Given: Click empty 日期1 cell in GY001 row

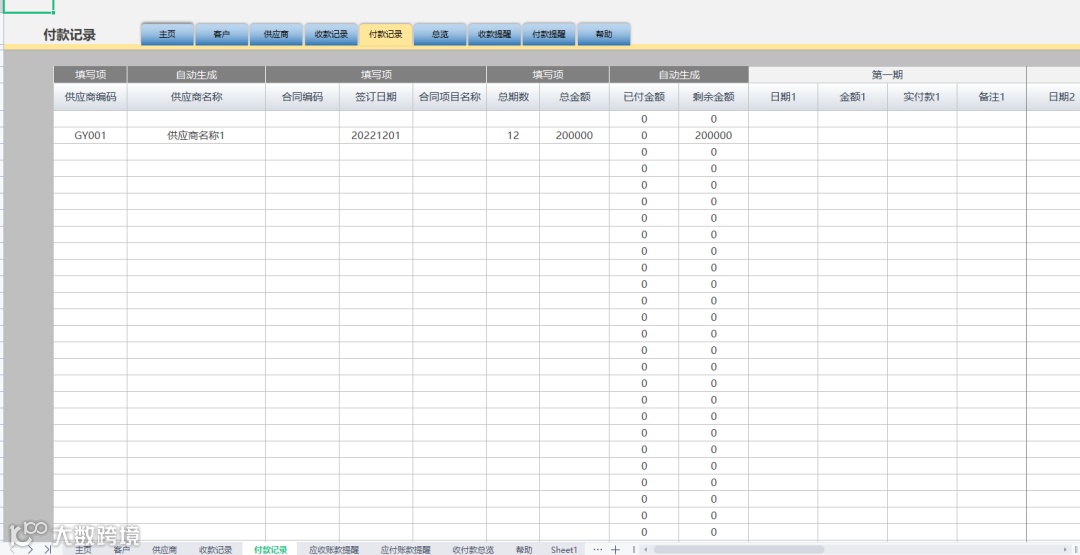Looking at the screenshot, I should pos(783,136).
